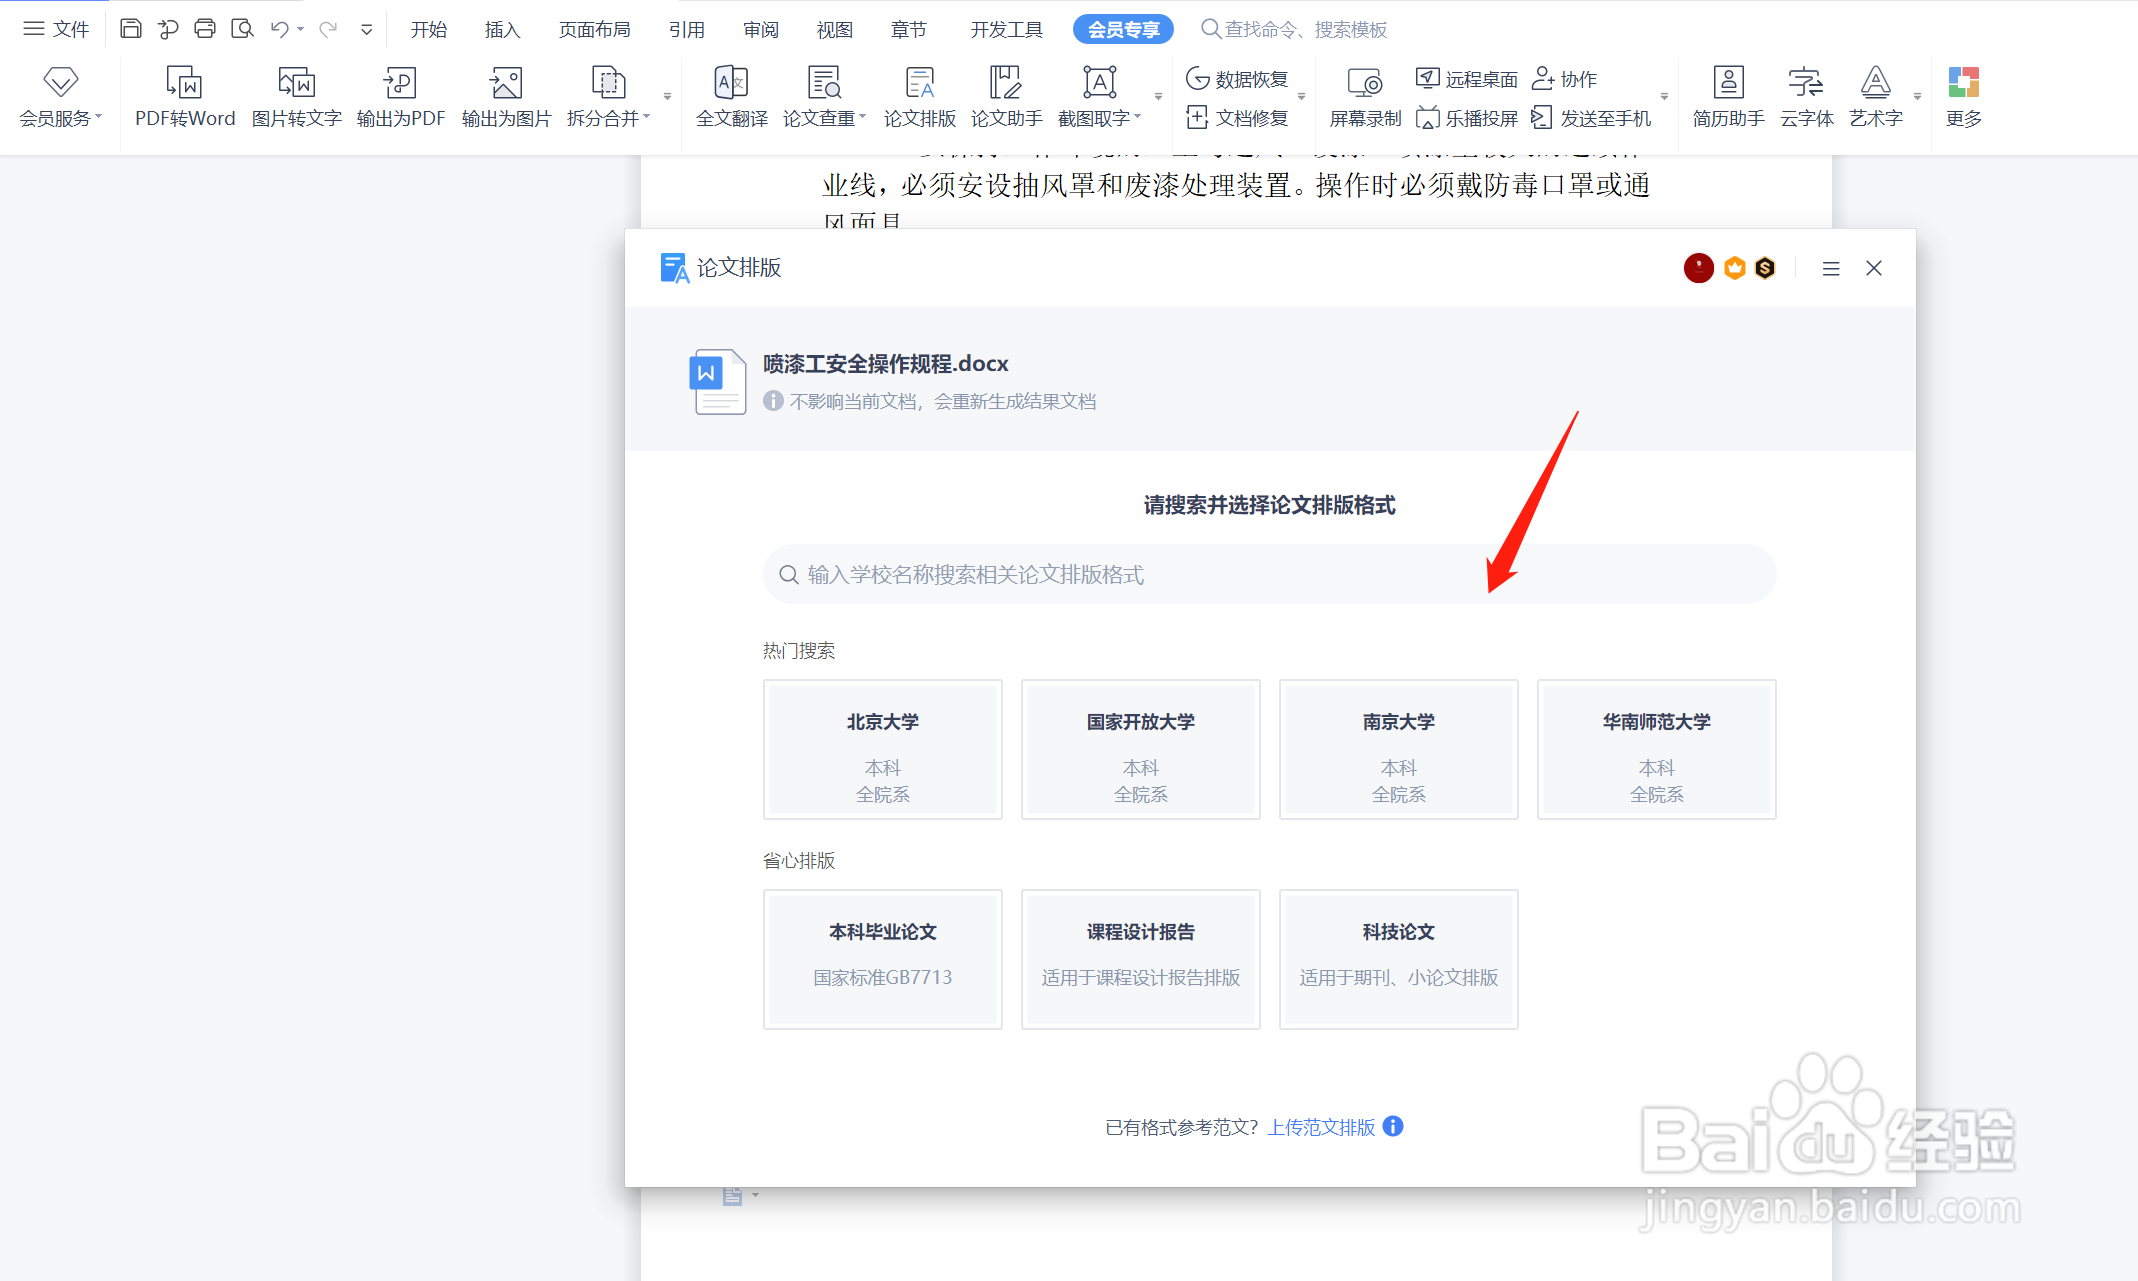Select the 本科毕业论文 layout card
The image size is (2138, 1281).
(x=883, y=959)
